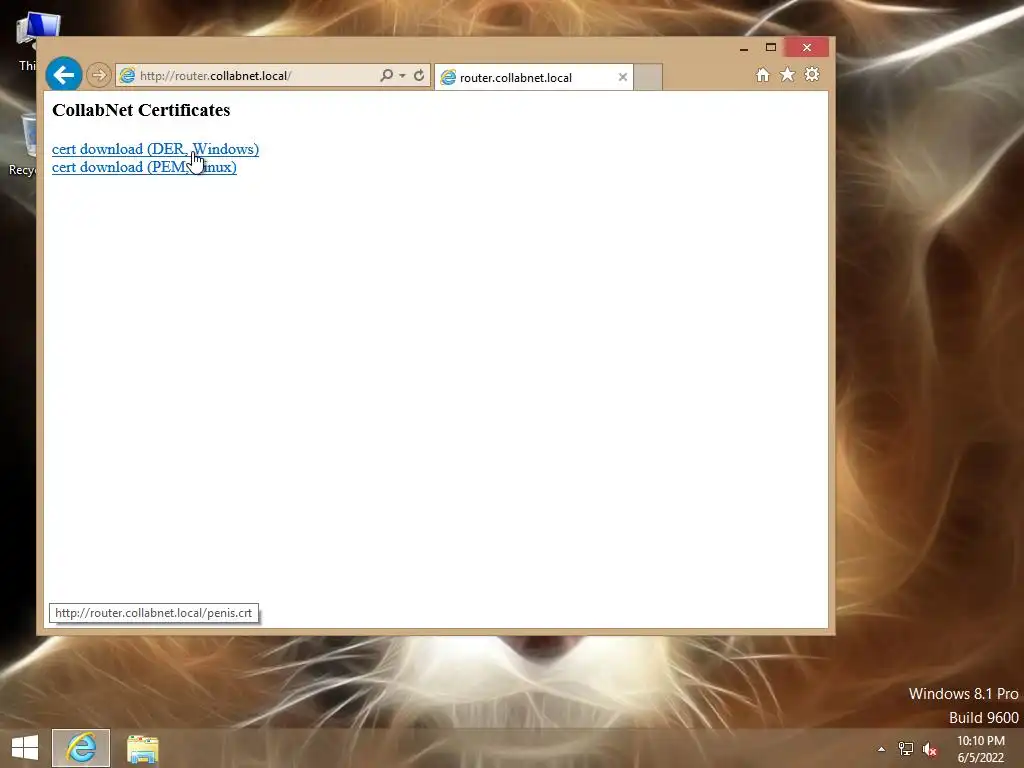The width and height of the screenshot is (1024, 768).
Task: Open the address bar dropdown arrow
Action: [402, 76]
